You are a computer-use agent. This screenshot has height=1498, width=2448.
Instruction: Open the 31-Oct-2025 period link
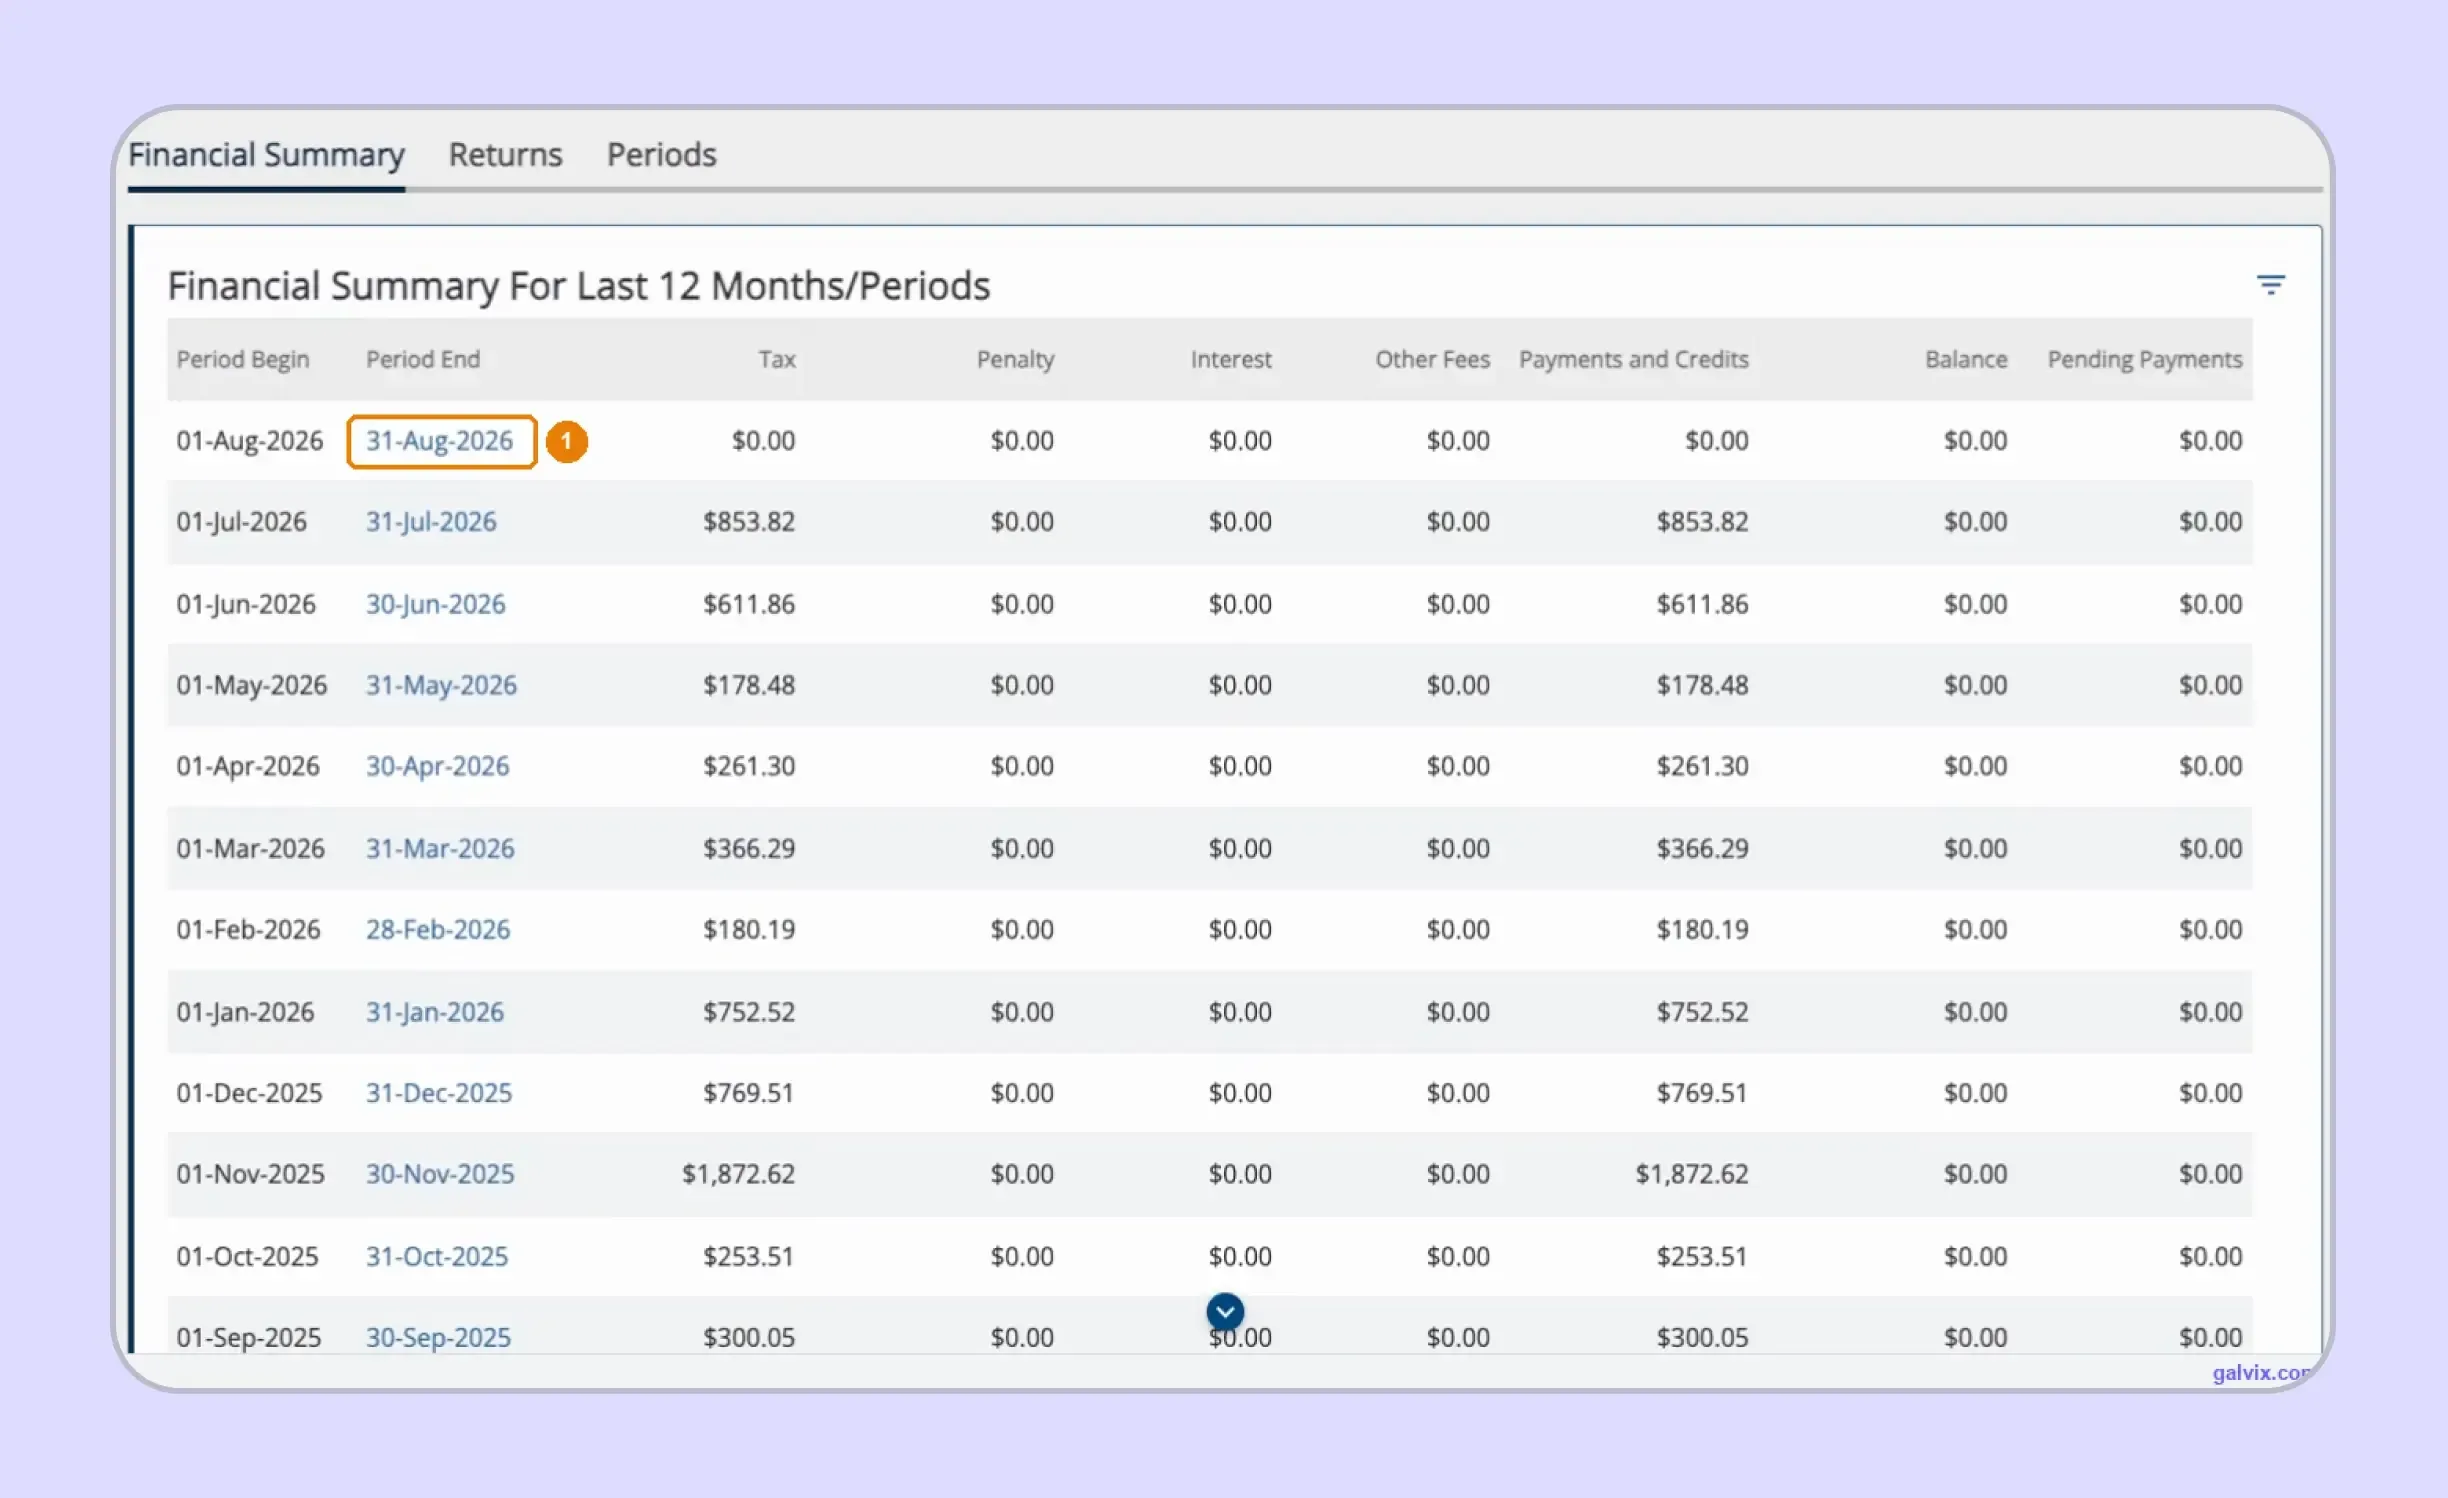pyautogui.click(x=437, y=1256)
